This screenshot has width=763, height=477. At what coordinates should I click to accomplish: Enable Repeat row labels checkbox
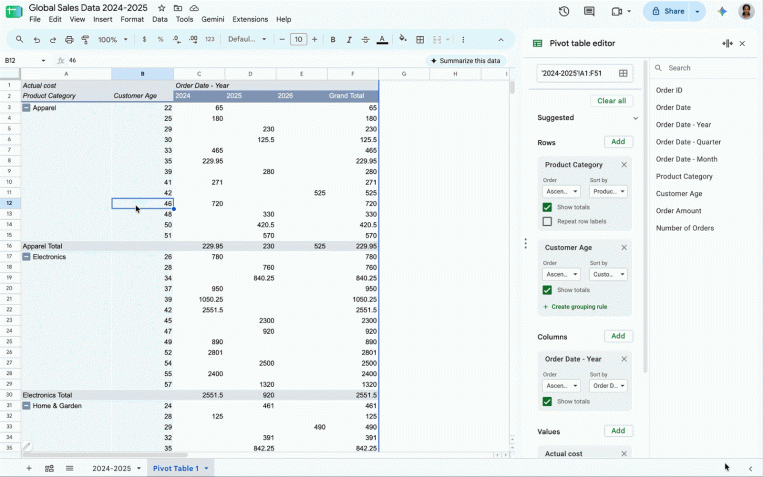(x=547, y=221)
